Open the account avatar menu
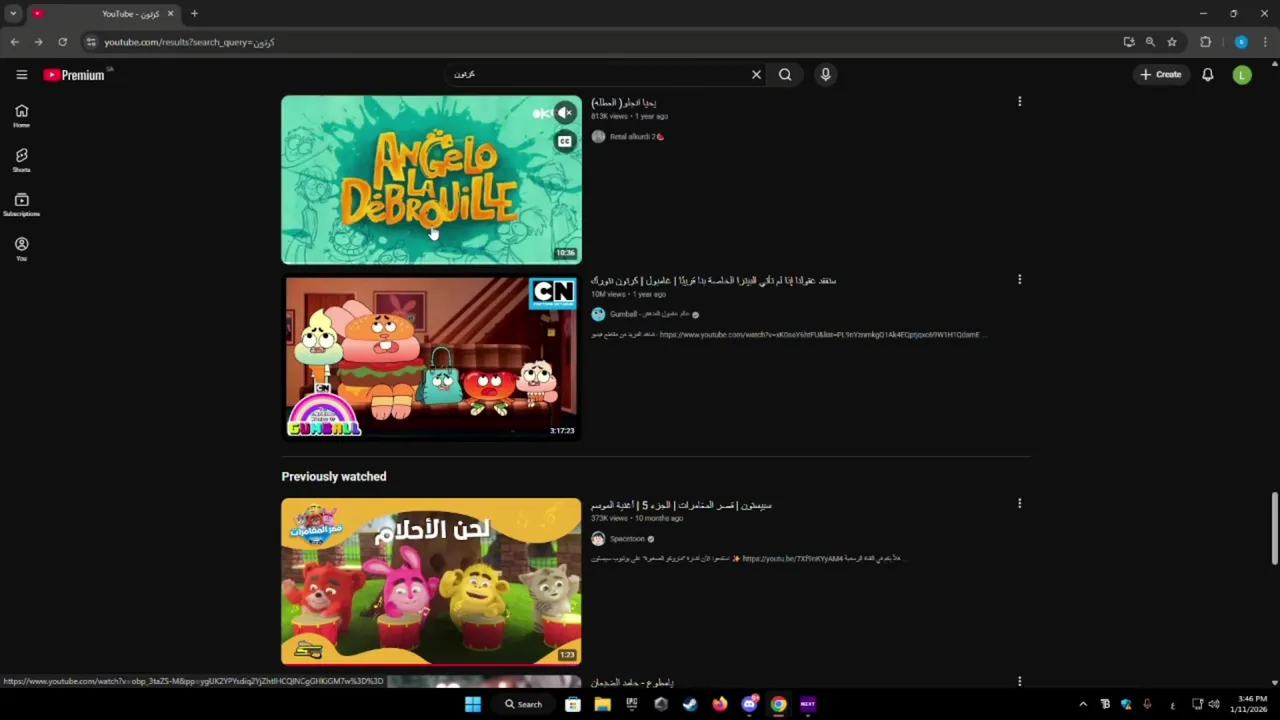Screen dimensions: 1280x720 click(1242, 75)
